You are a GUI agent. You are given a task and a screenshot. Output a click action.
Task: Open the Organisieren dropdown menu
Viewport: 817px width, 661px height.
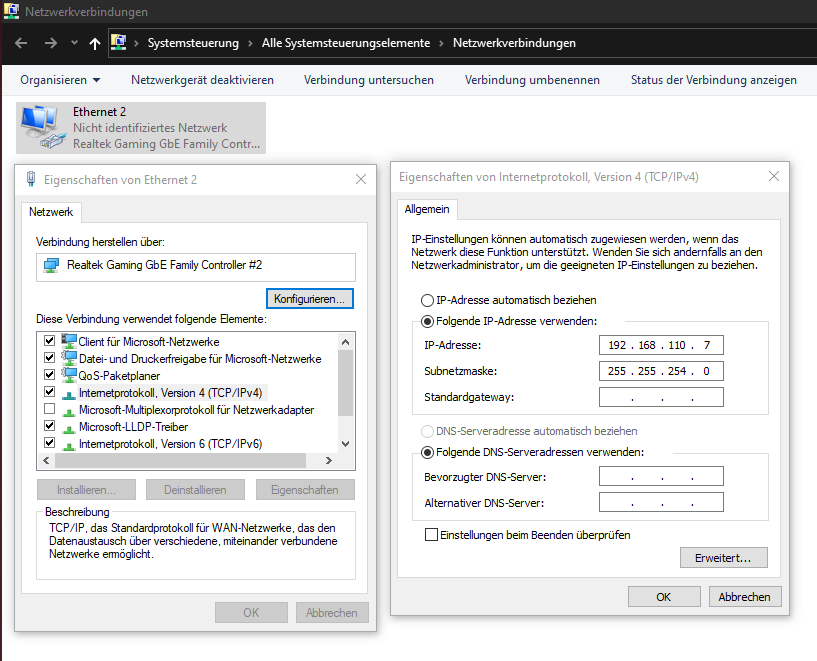tap(60, 80)
